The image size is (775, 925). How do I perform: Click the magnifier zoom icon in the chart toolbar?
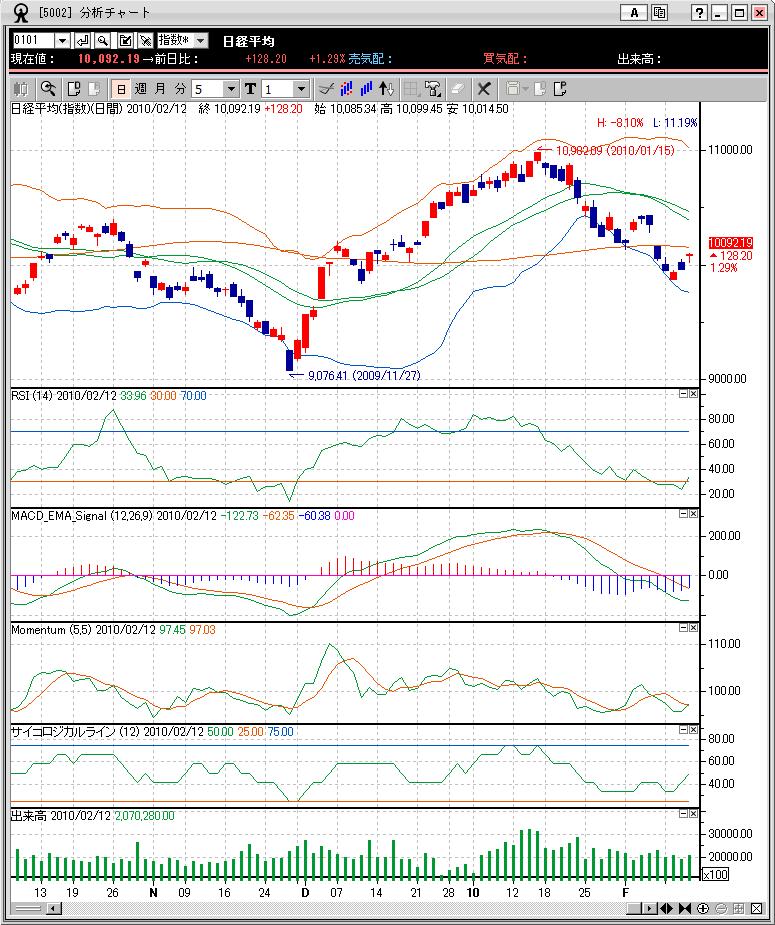(47, 89)
